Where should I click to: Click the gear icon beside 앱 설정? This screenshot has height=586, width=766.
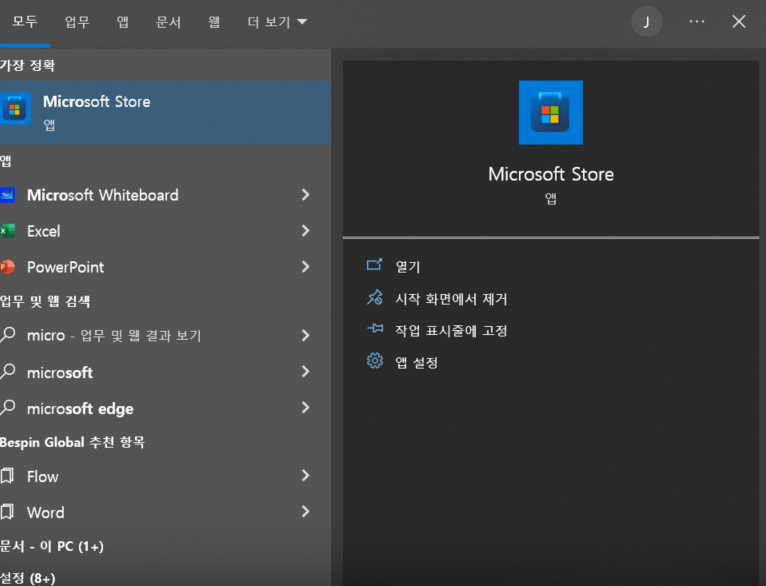[375, 361]
